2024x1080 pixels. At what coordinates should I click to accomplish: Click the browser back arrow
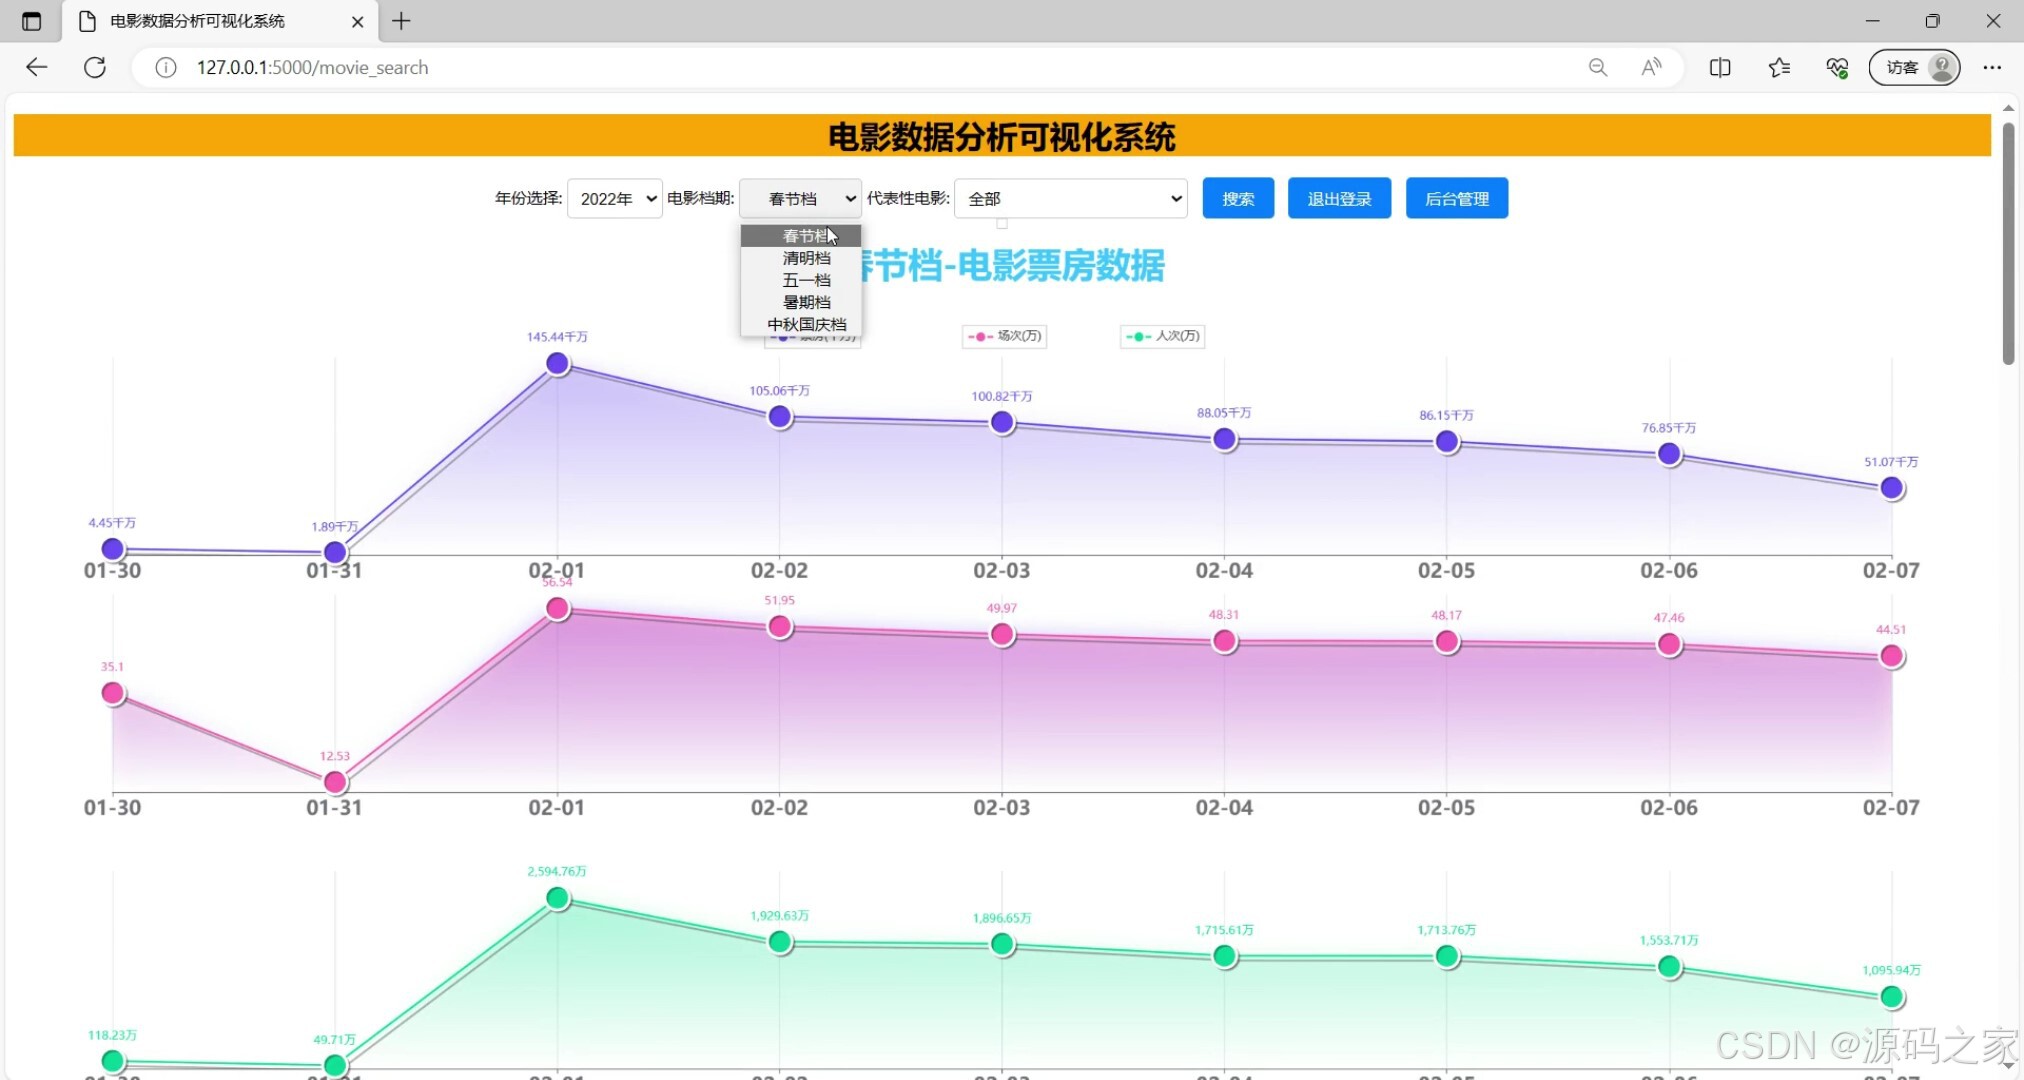tap(37, 67)
